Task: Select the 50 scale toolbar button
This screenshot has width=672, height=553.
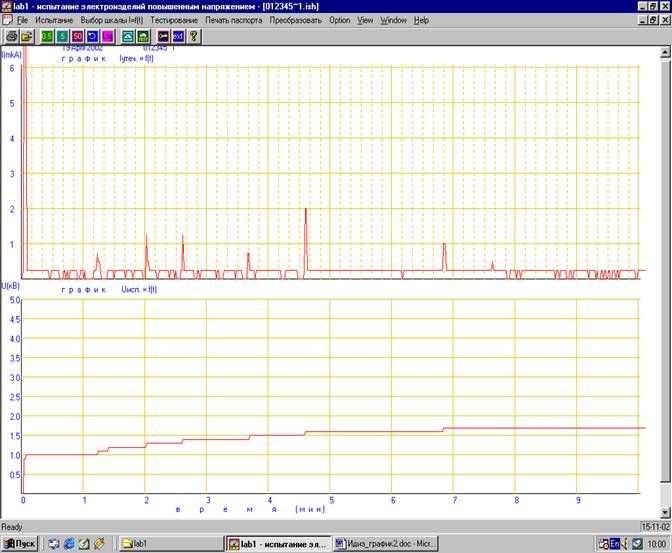Action: [77, 36]
